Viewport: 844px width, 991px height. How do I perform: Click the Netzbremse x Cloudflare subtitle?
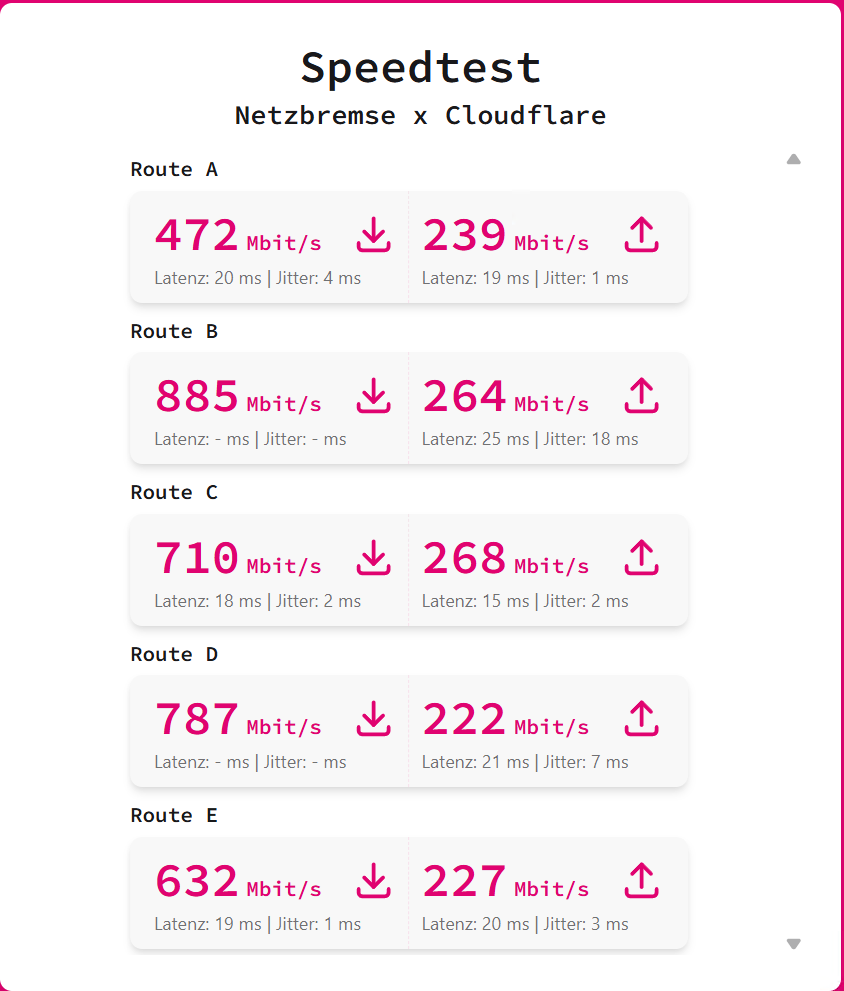[420, 116]
